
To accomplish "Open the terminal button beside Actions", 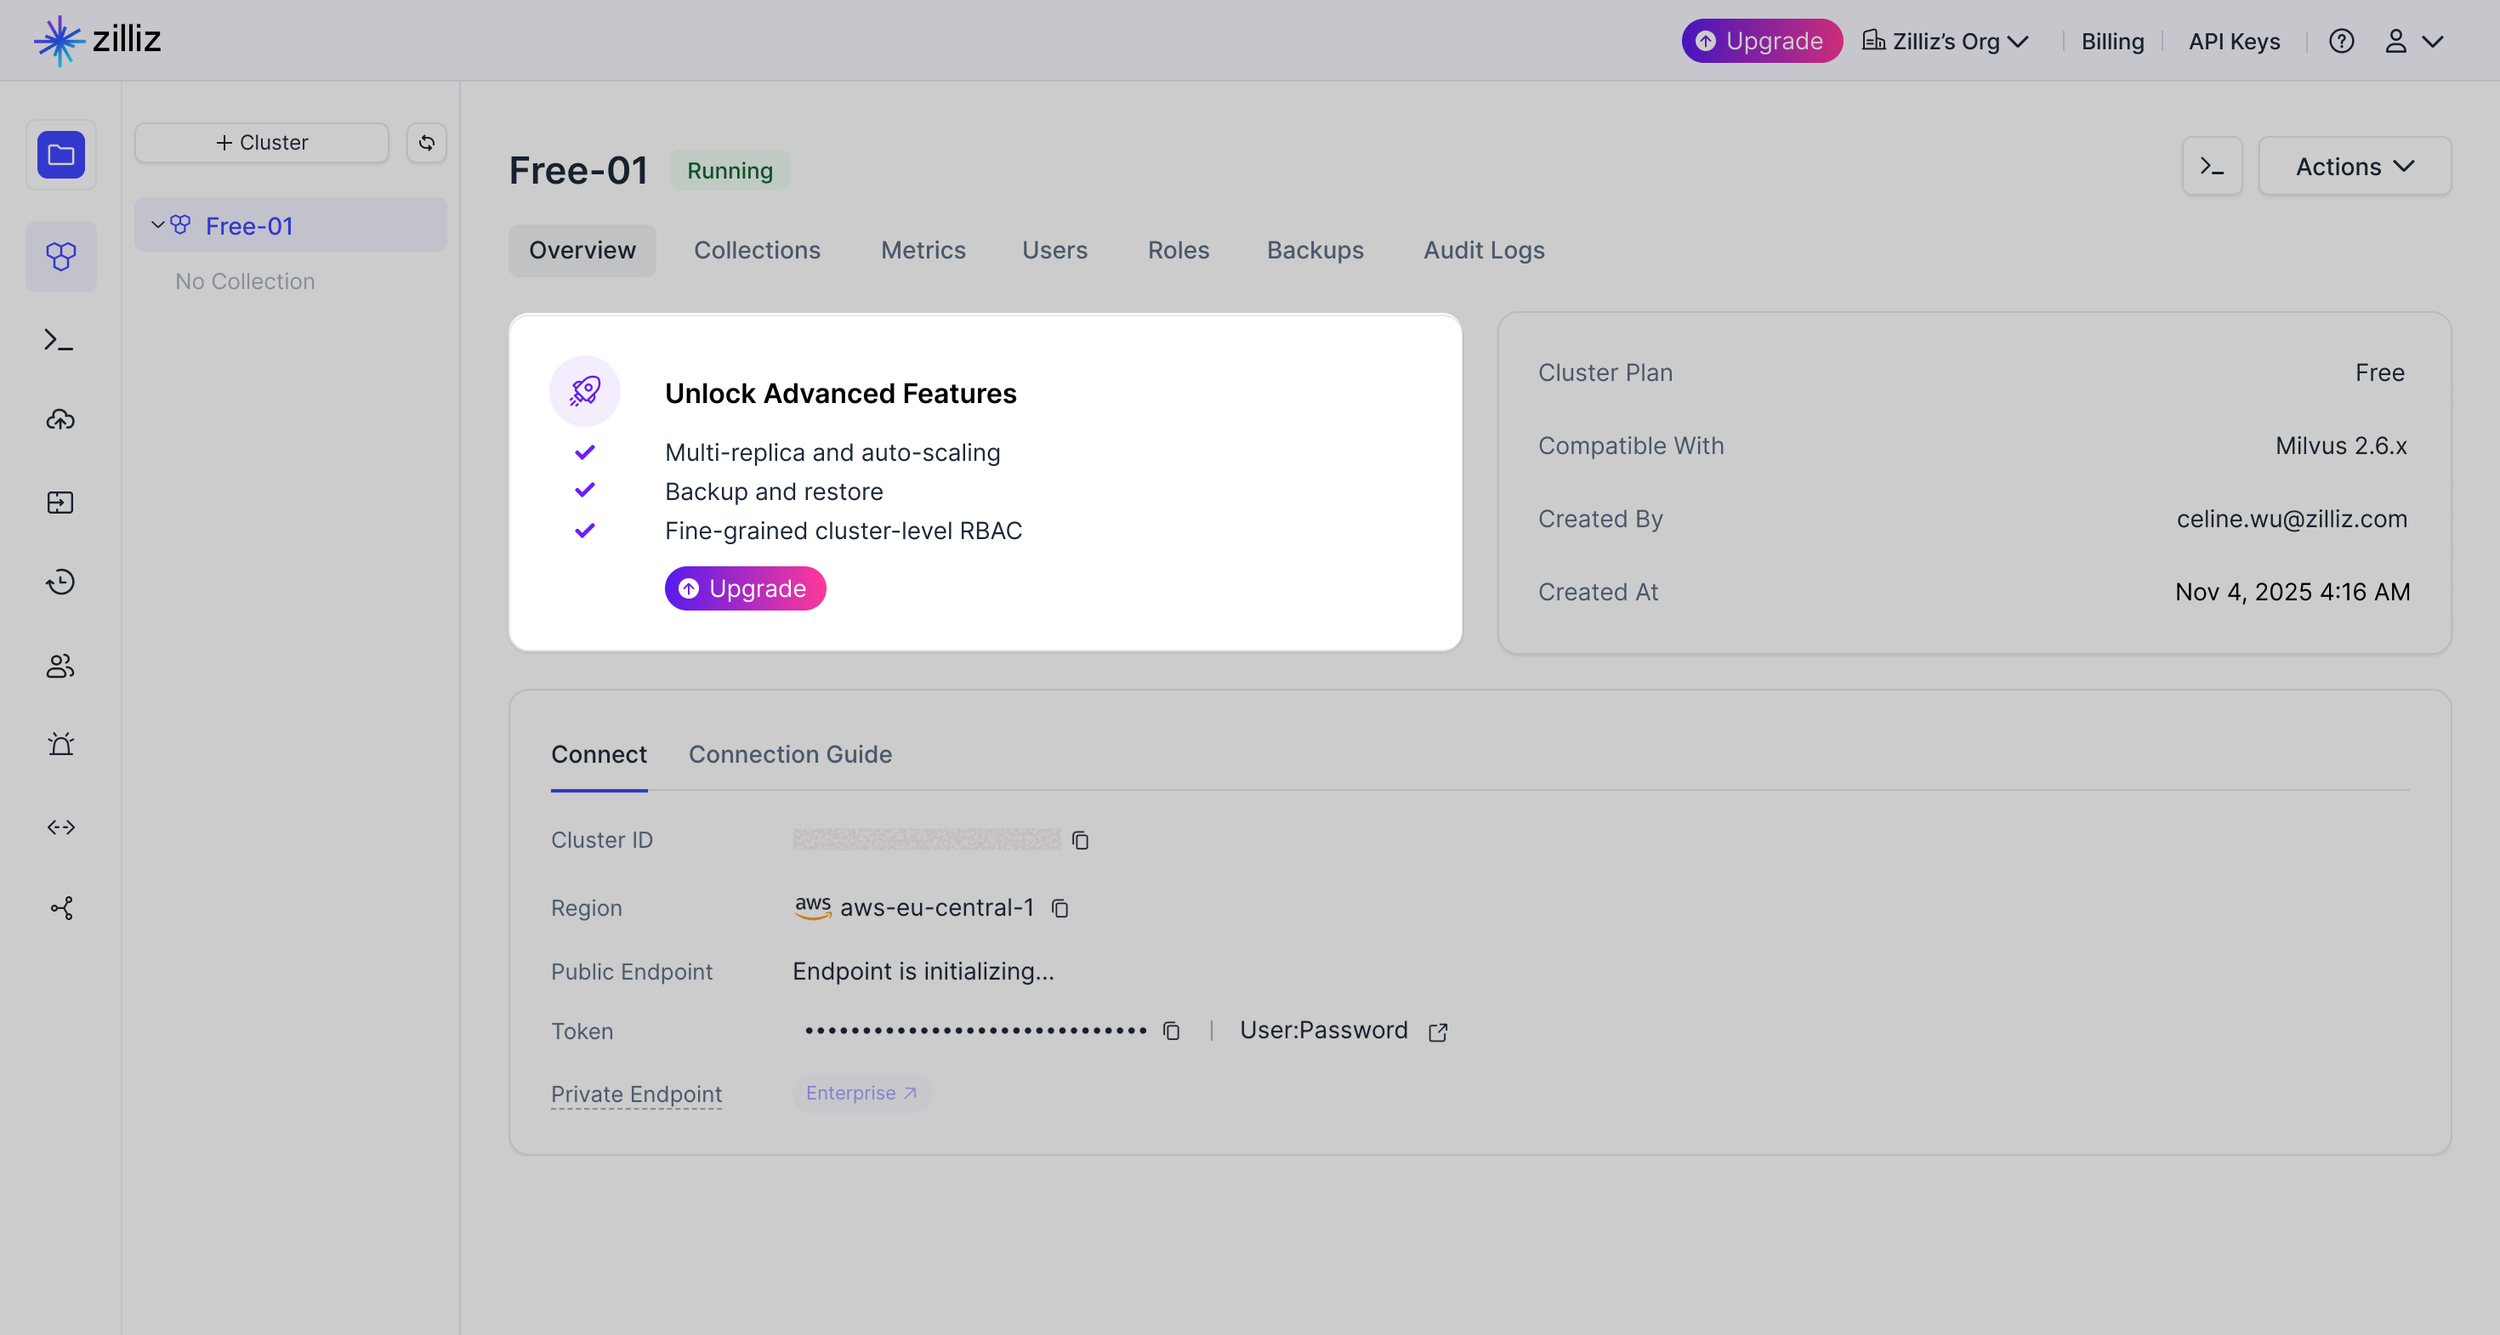I will point(2212,167).
